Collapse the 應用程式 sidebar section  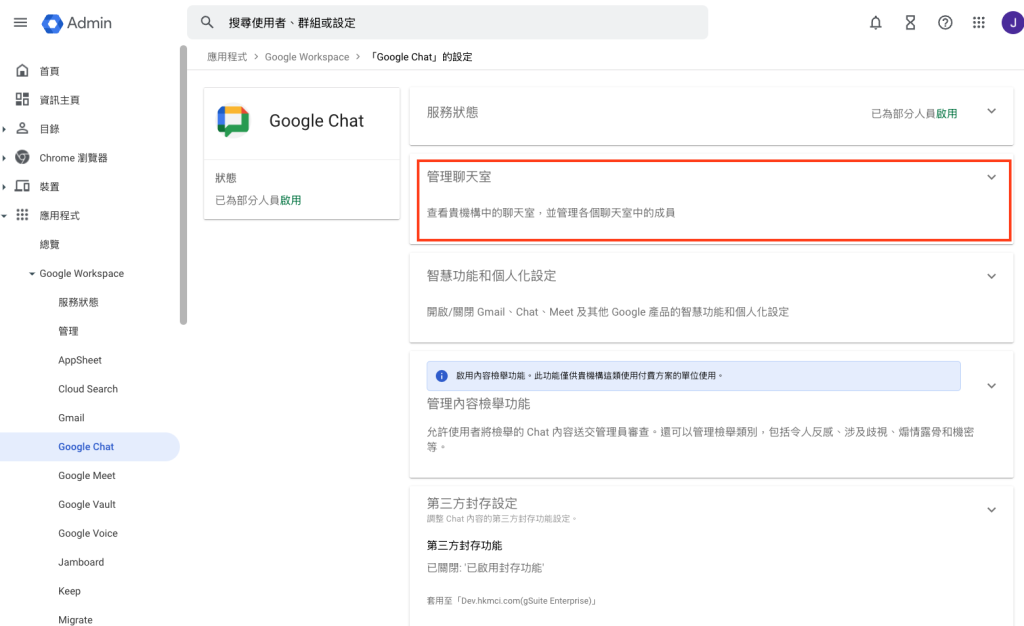tap(4, 215)
